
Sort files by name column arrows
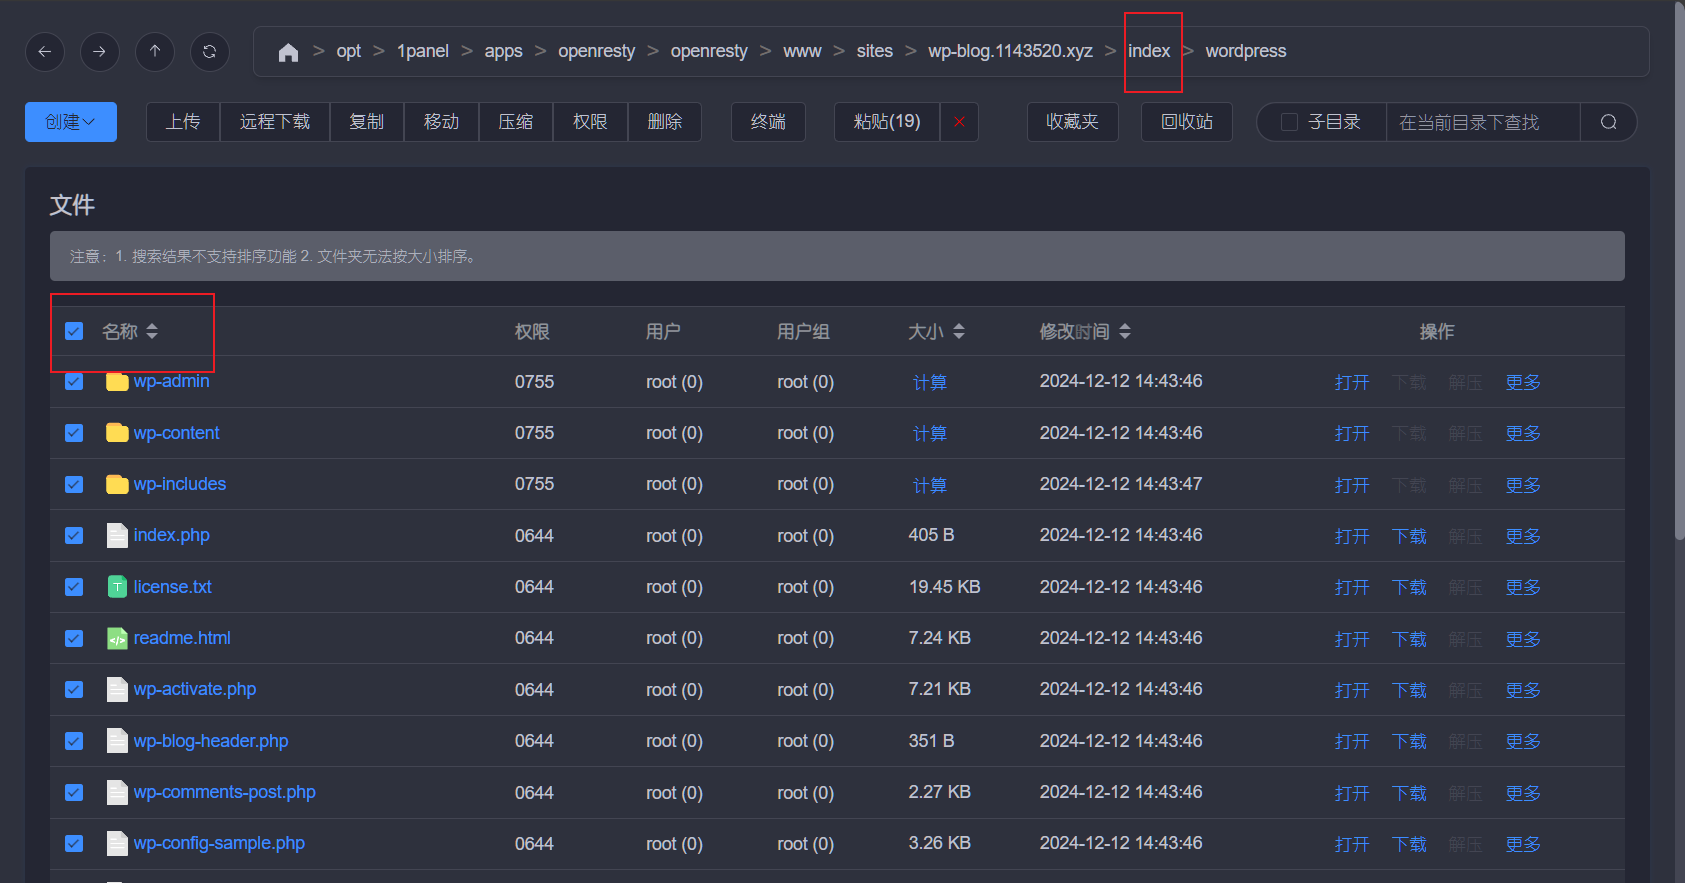point(152,331)
